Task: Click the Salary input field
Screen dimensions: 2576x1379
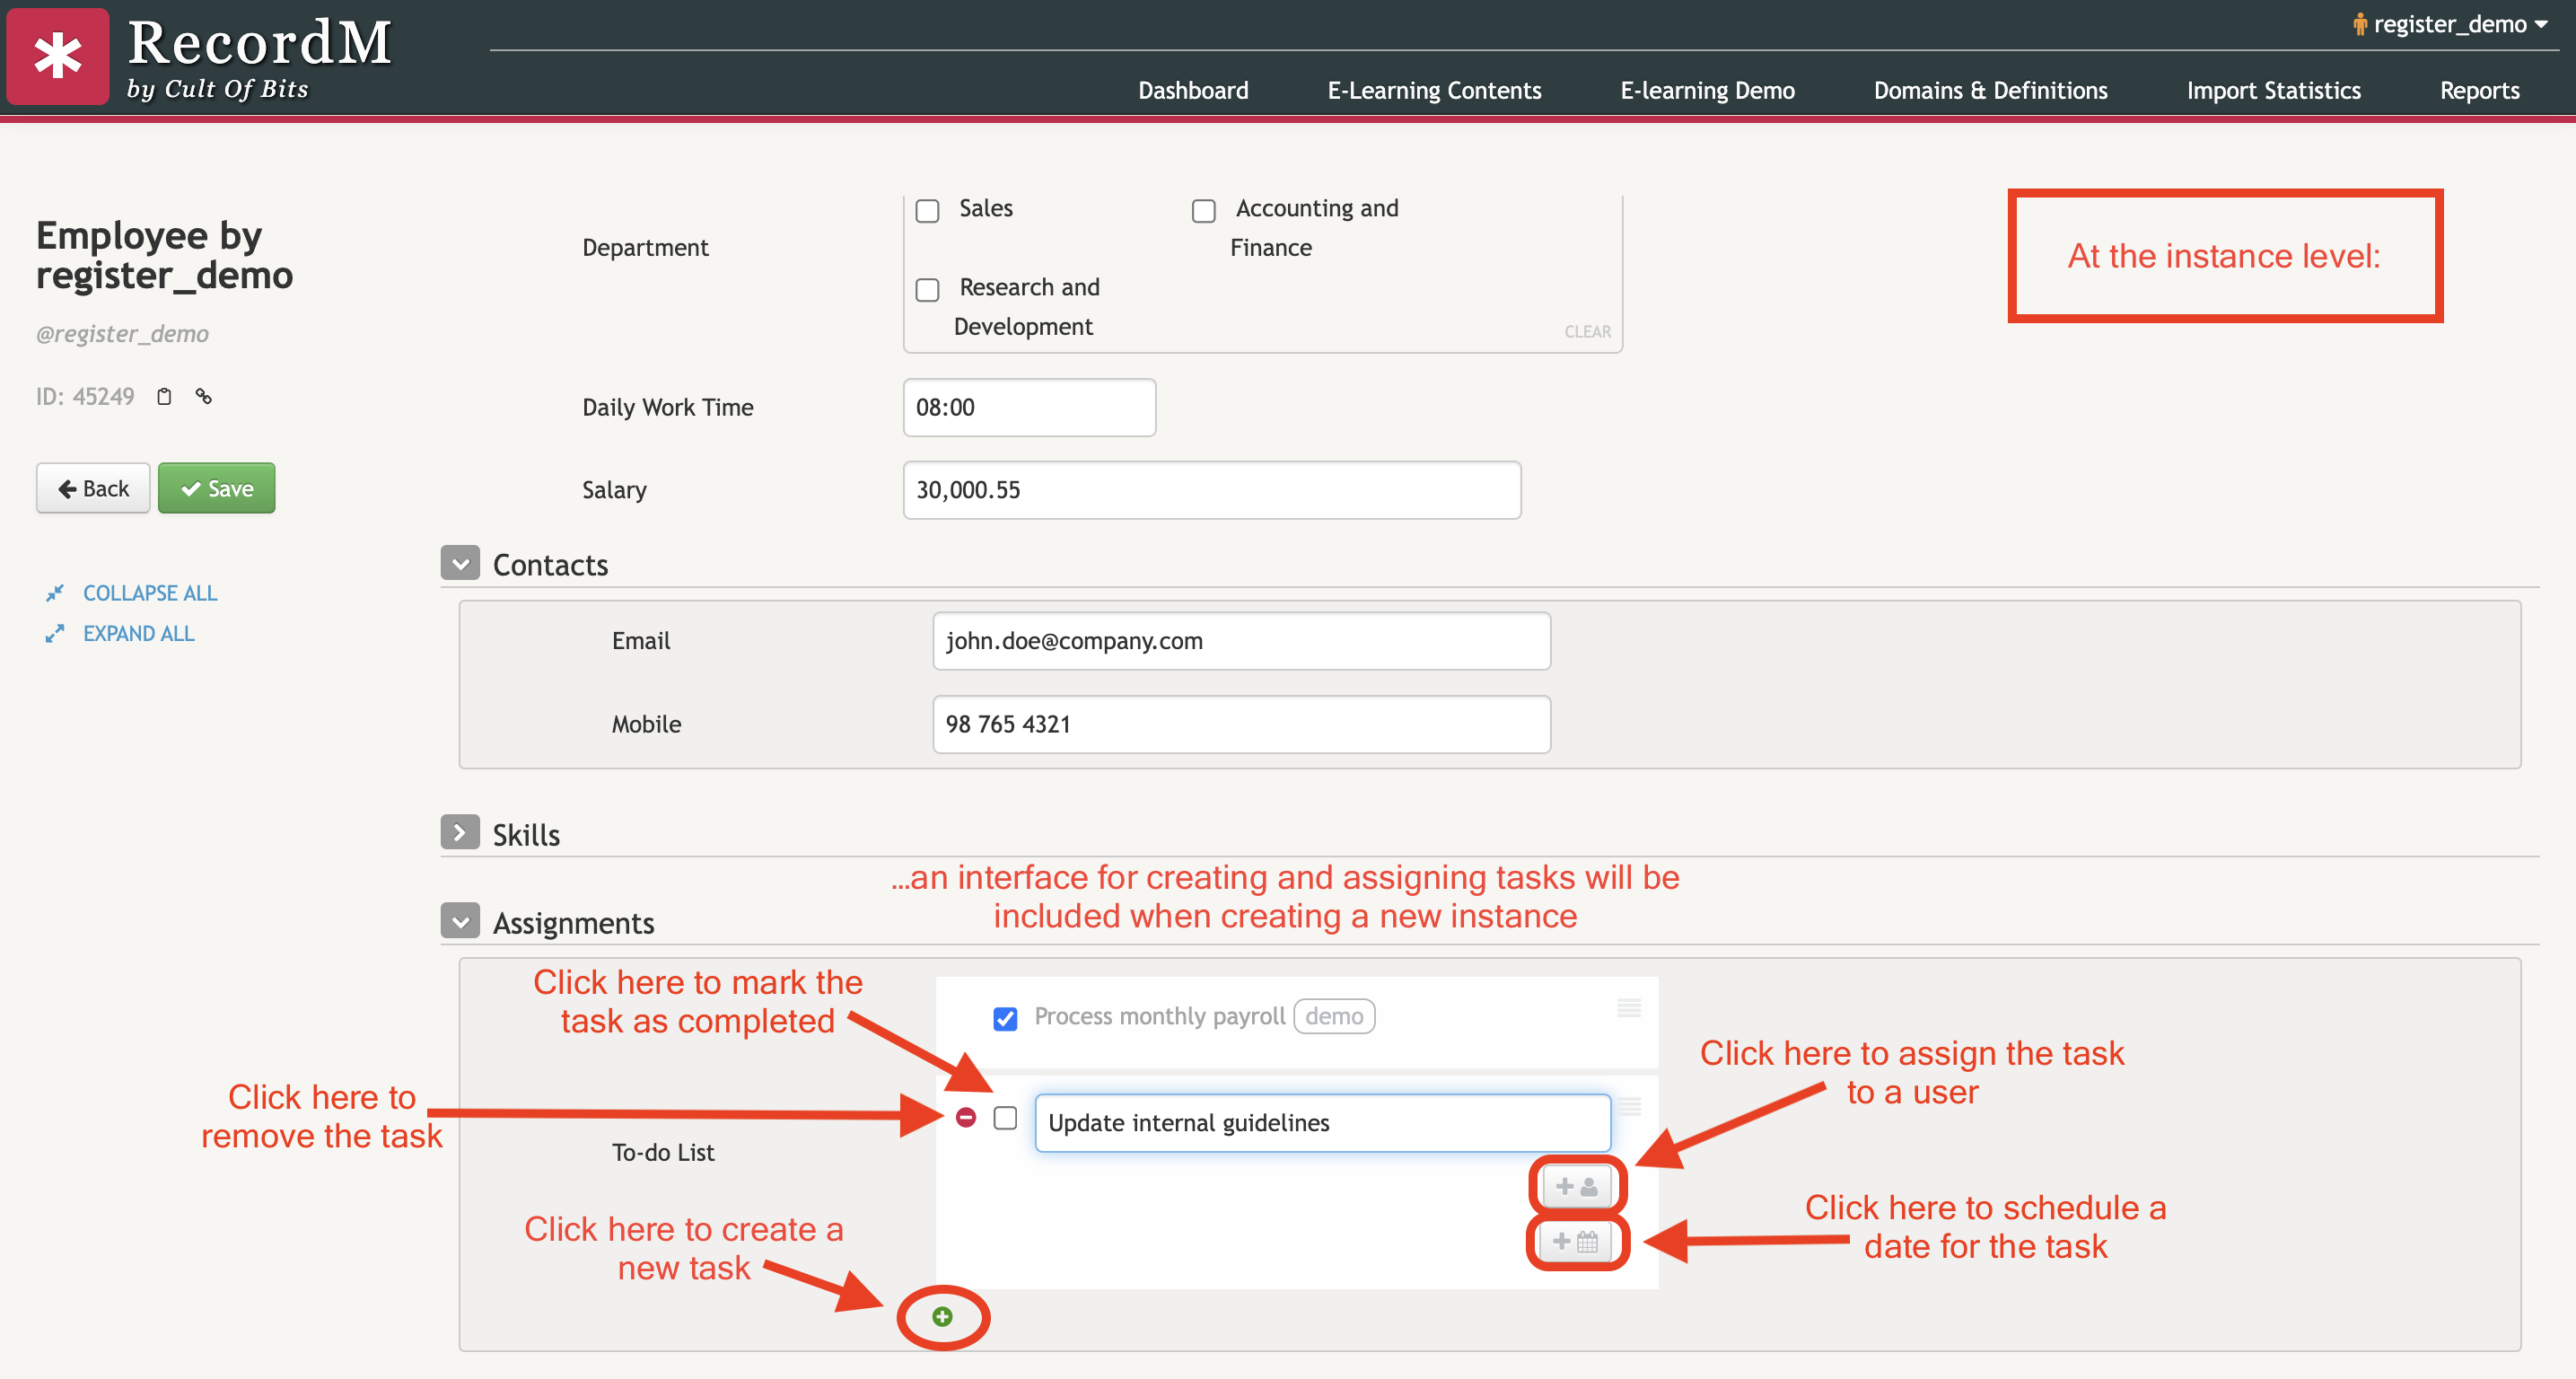Action: [x=1211, y=490]
